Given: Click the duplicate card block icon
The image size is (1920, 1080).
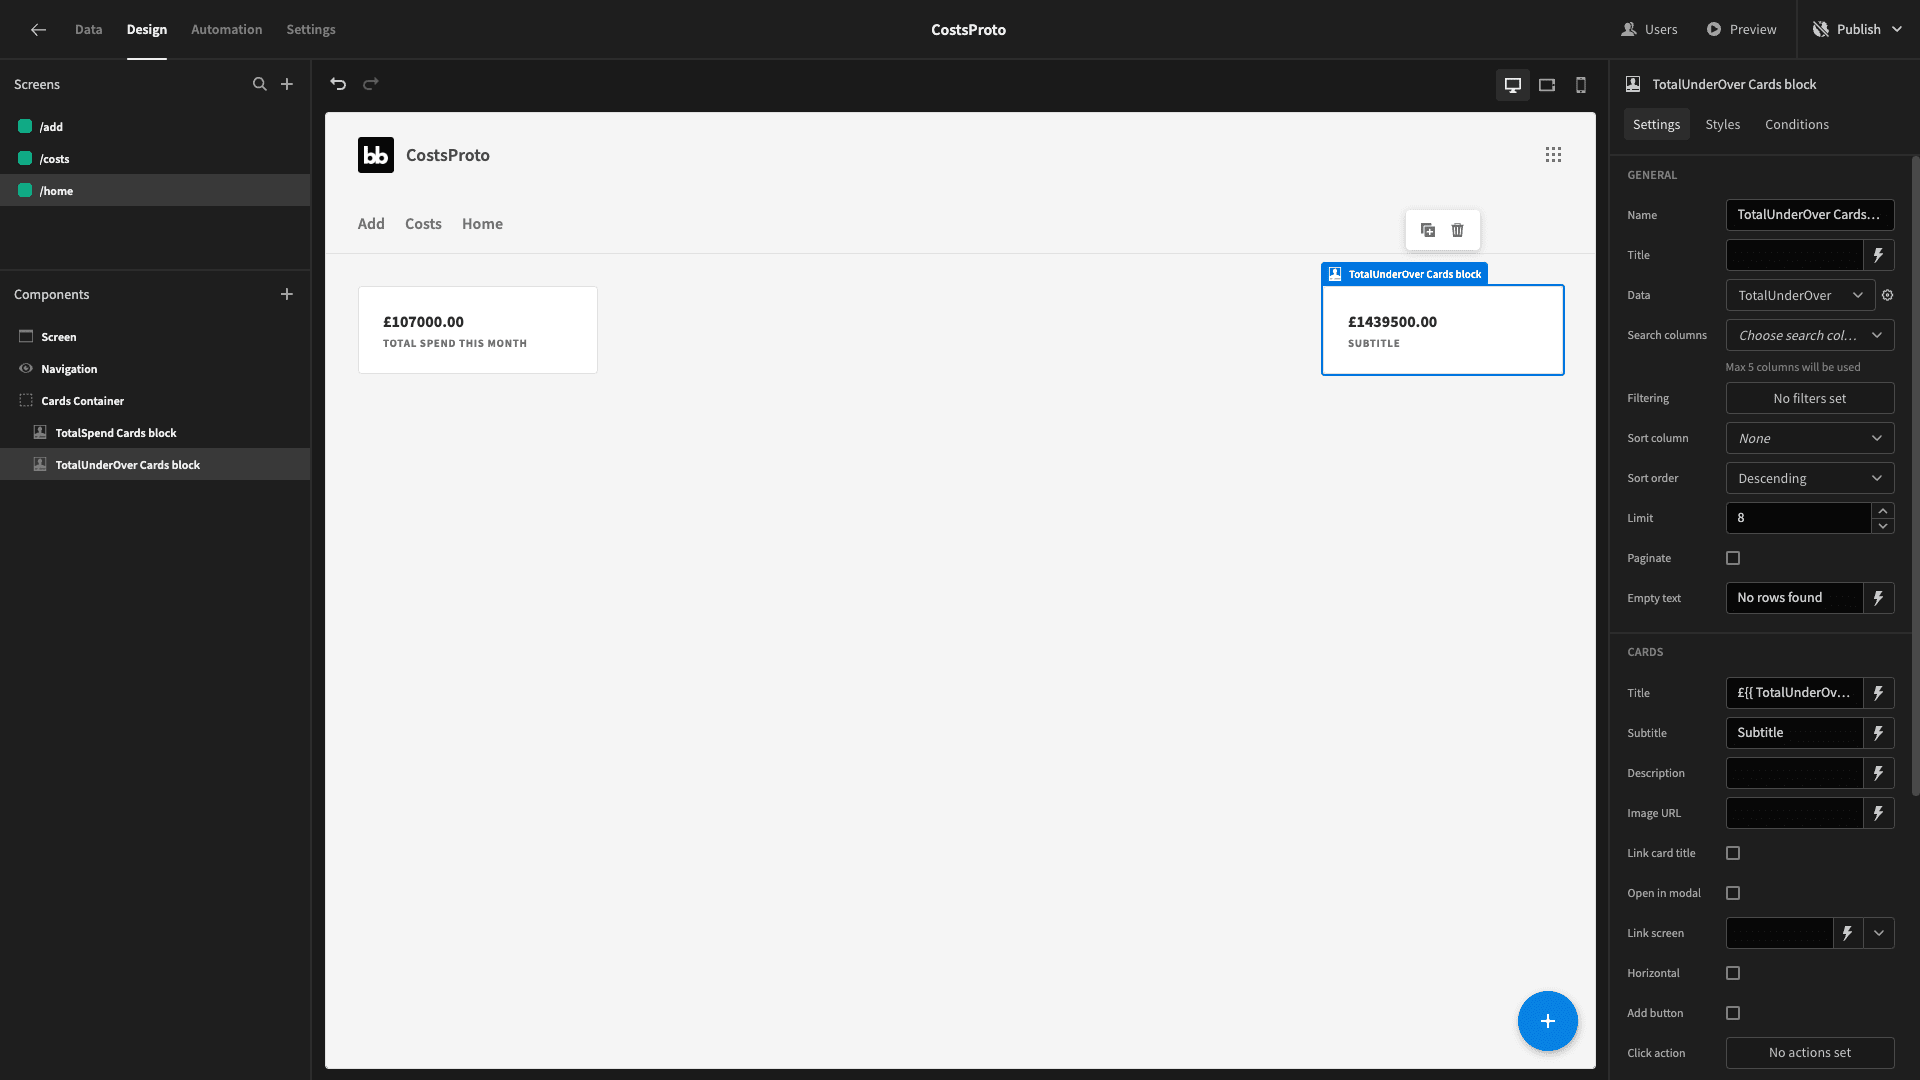Looking at the screenshot, I should tap(1427, 229).
